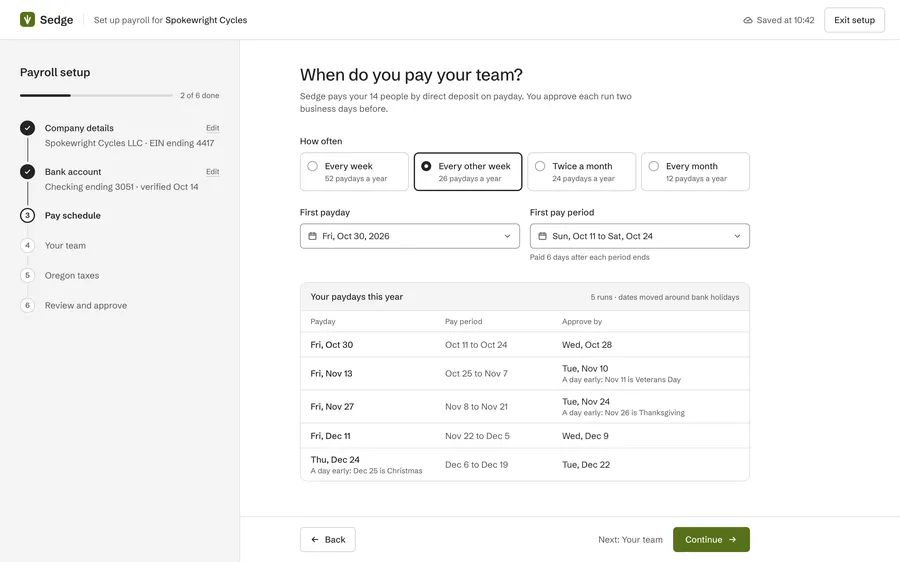This screenshot has height=562, width=900.
Task: Open the Sun, Oct 11 to Sat, Oct 24 selector
Action: (x=639, y=236)
